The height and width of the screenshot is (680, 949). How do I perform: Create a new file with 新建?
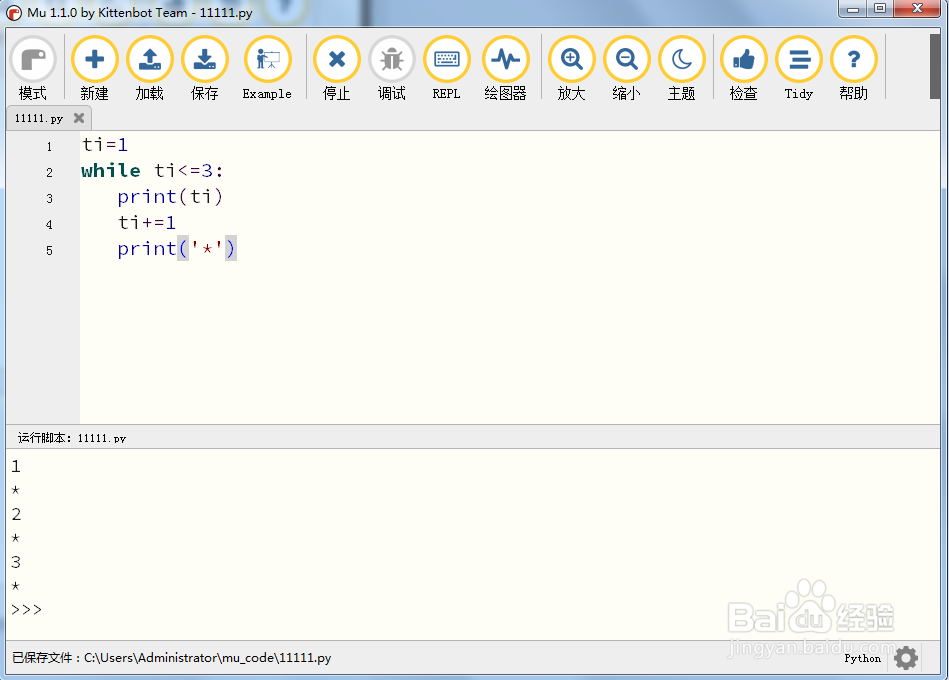[x=94, y=60]
